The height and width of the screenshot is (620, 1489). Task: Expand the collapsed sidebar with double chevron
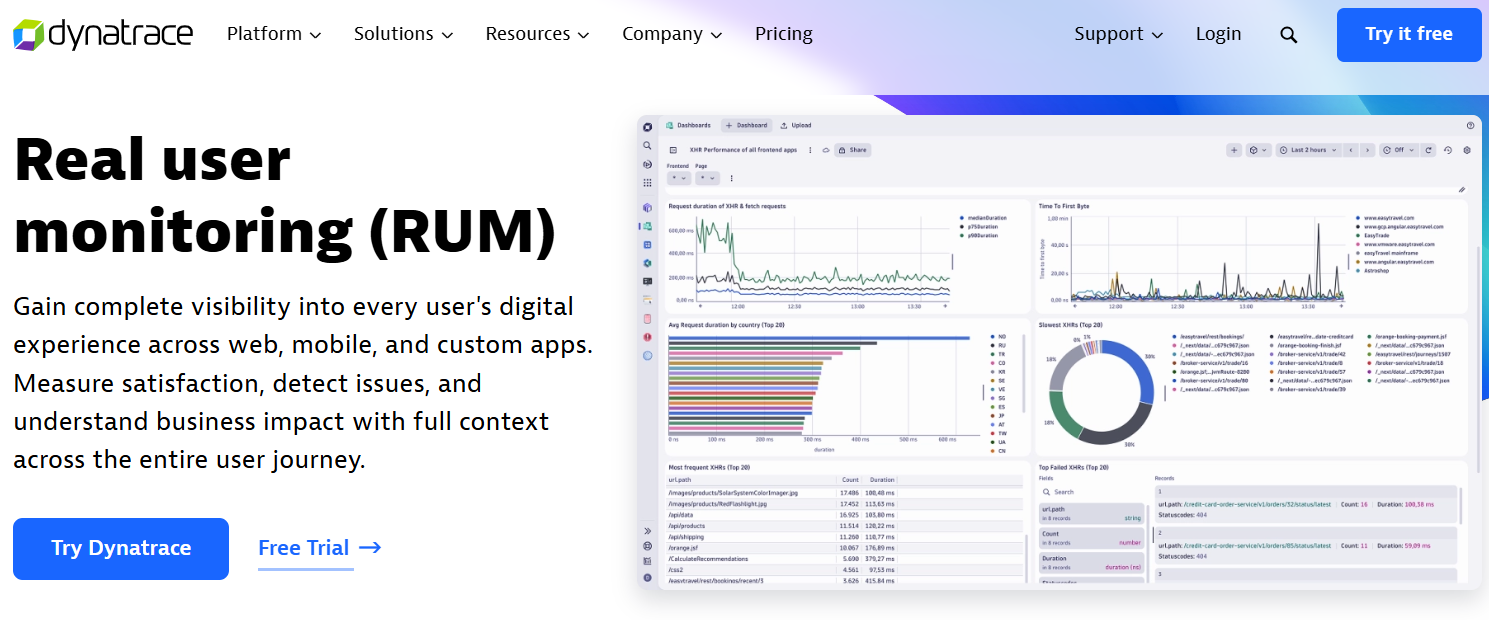(647, 531)
